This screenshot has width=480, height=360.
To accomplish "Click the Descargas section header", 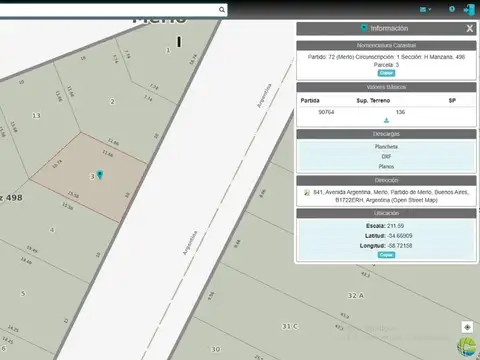I will [386, 134].
